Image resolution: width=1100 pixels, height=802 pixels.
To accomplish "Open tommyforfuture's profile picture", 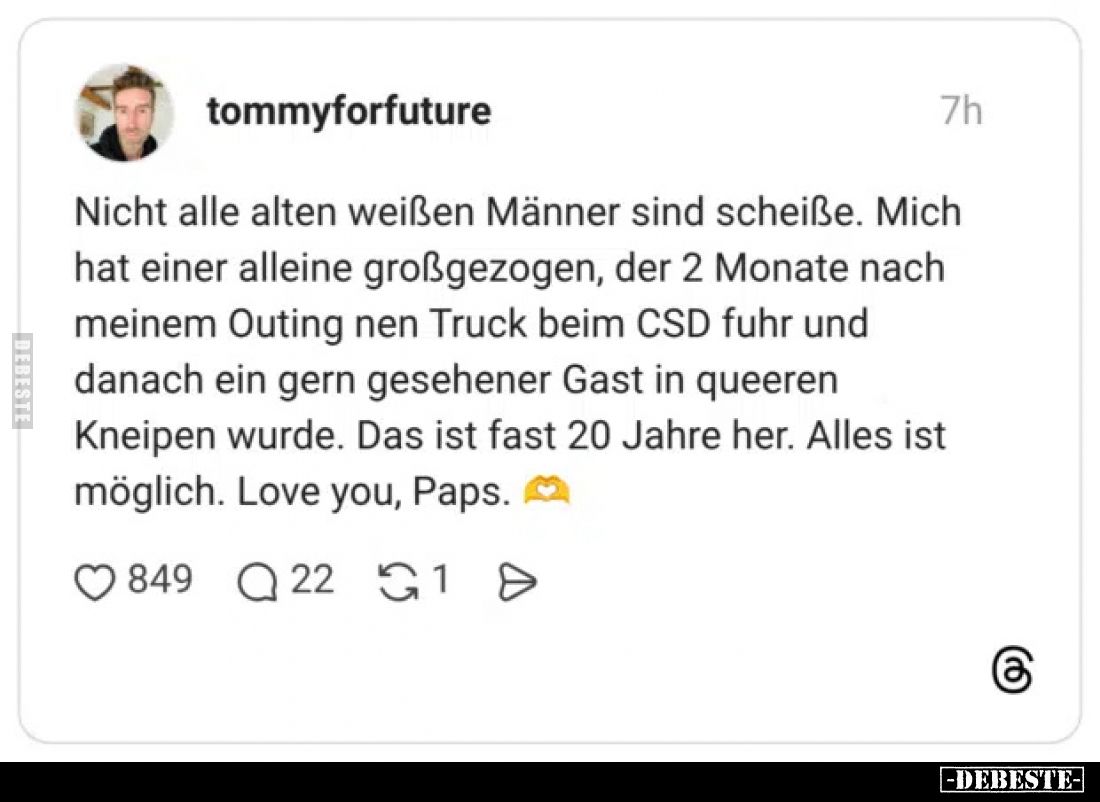I will [123, 113].
